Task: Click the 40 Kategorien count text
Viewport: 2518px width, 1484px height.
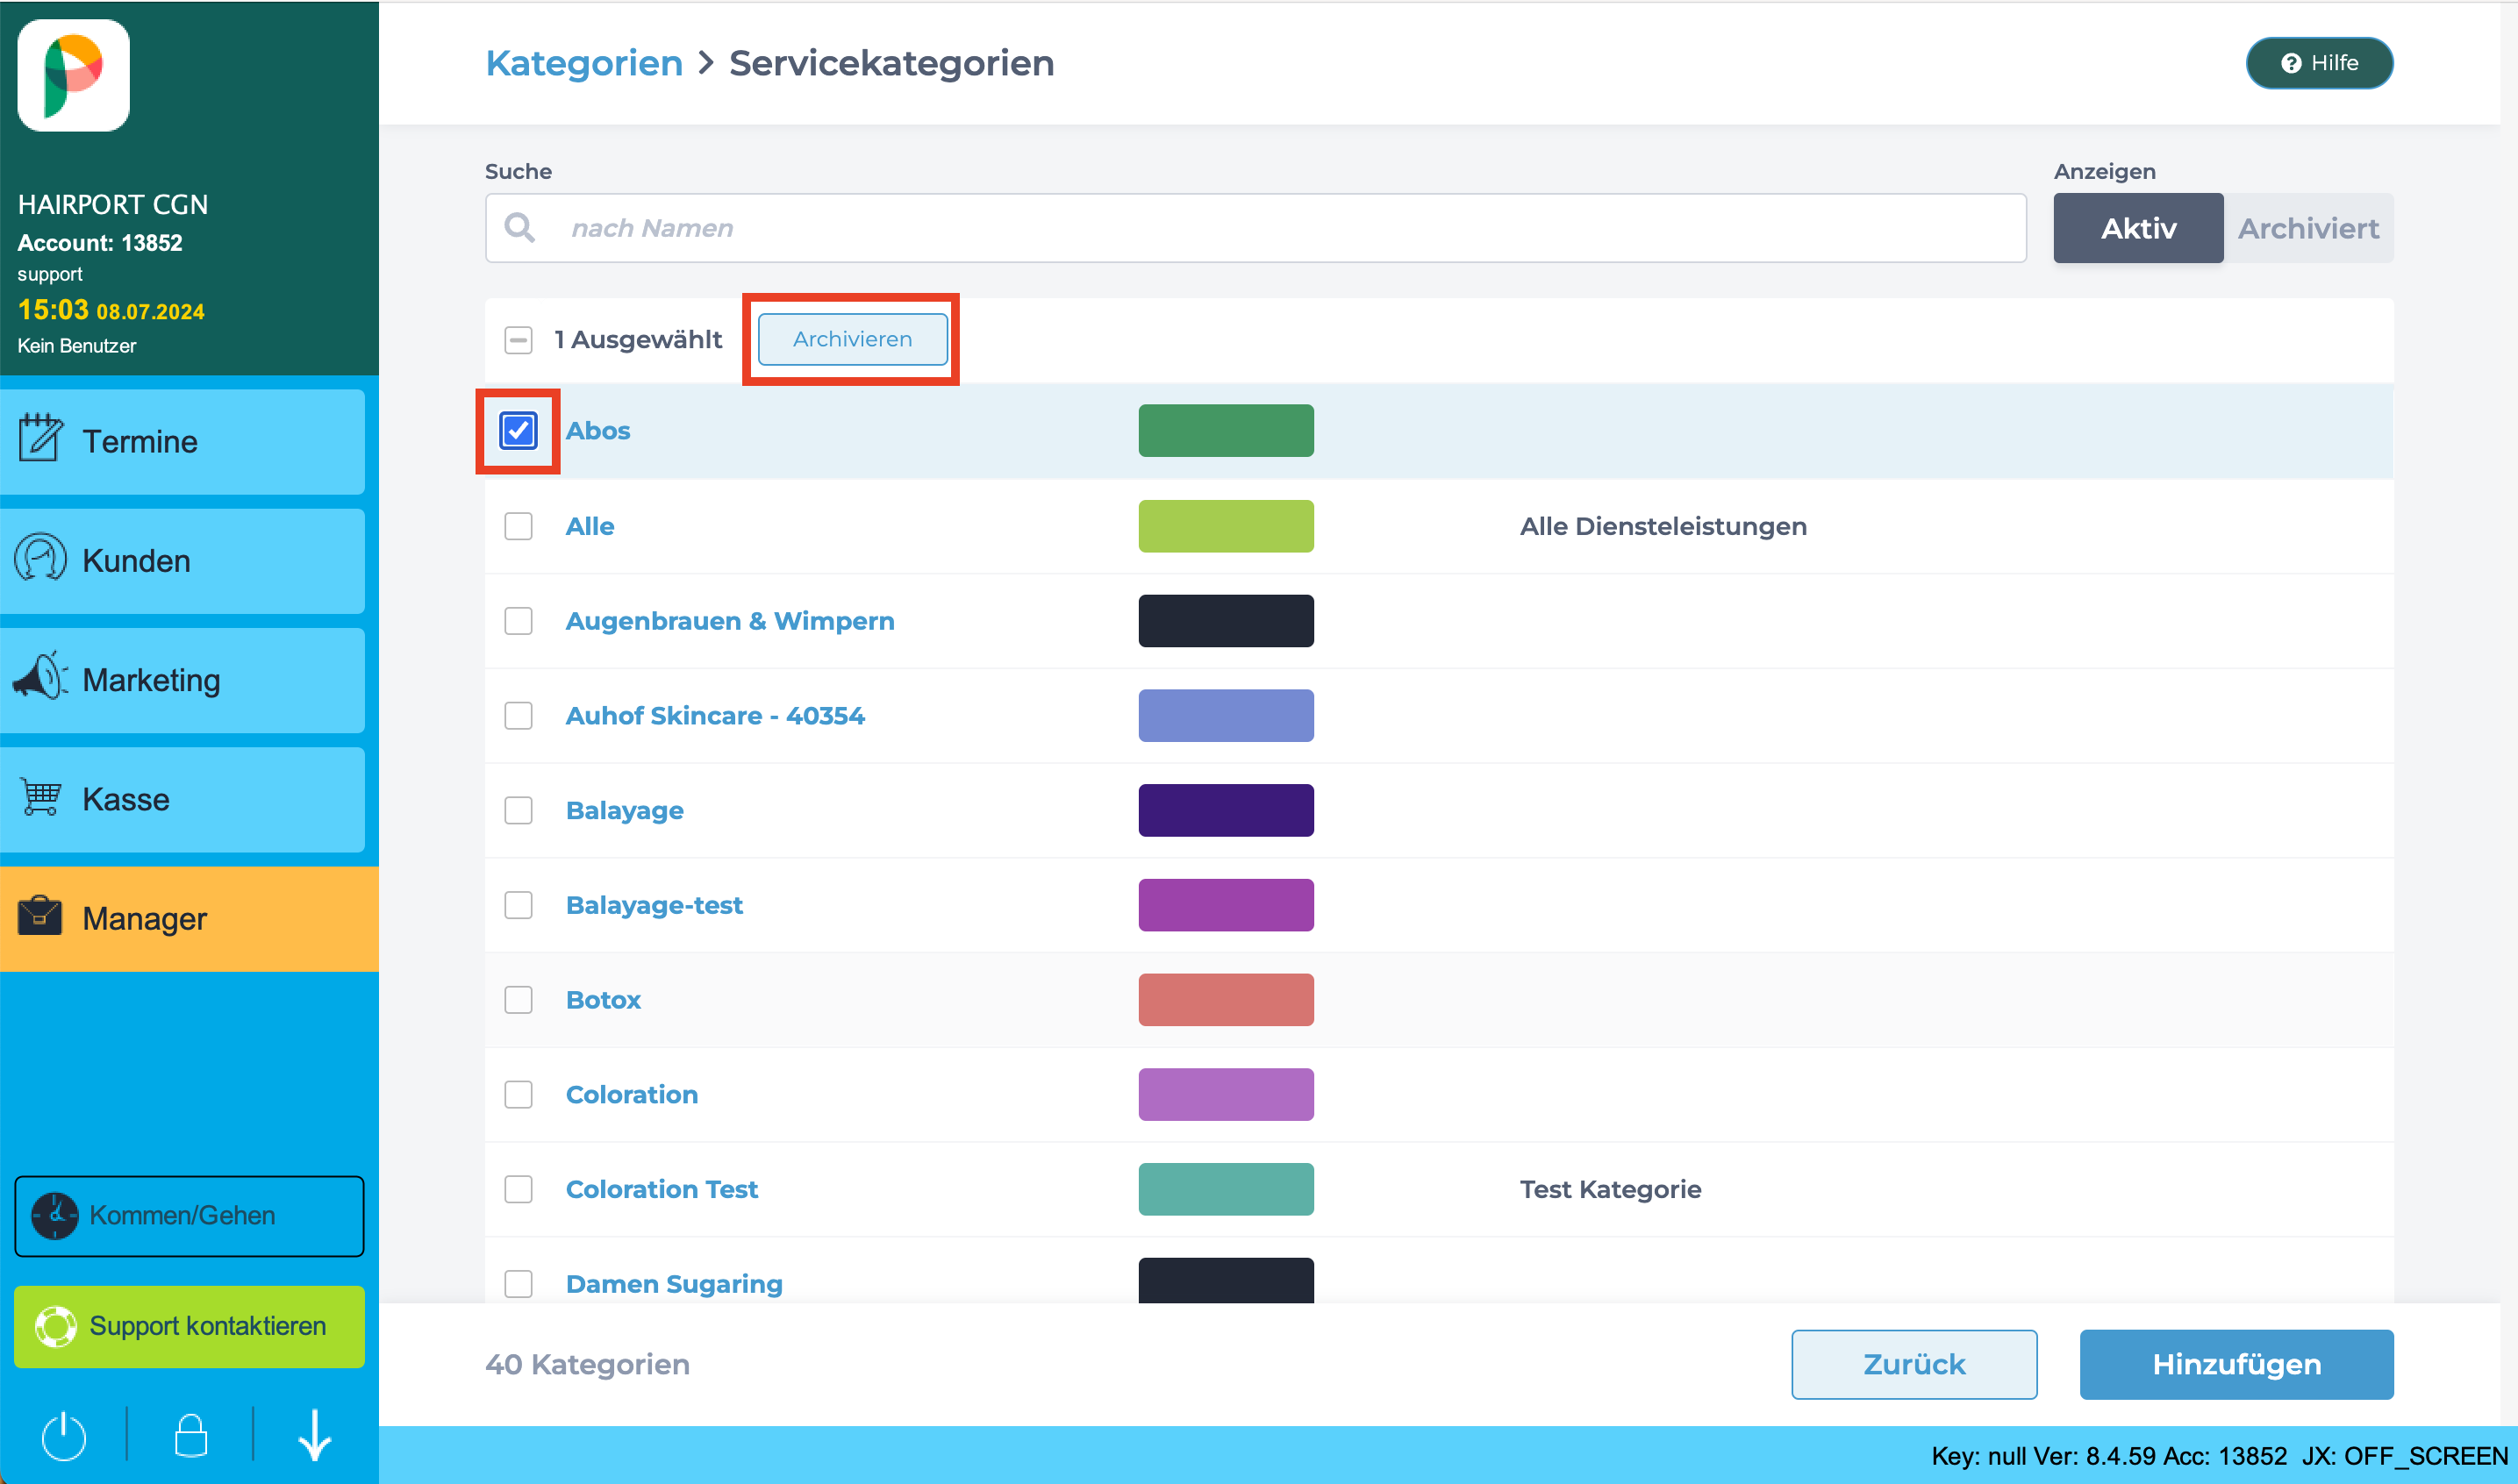Action: click(x=587, y=1364)
